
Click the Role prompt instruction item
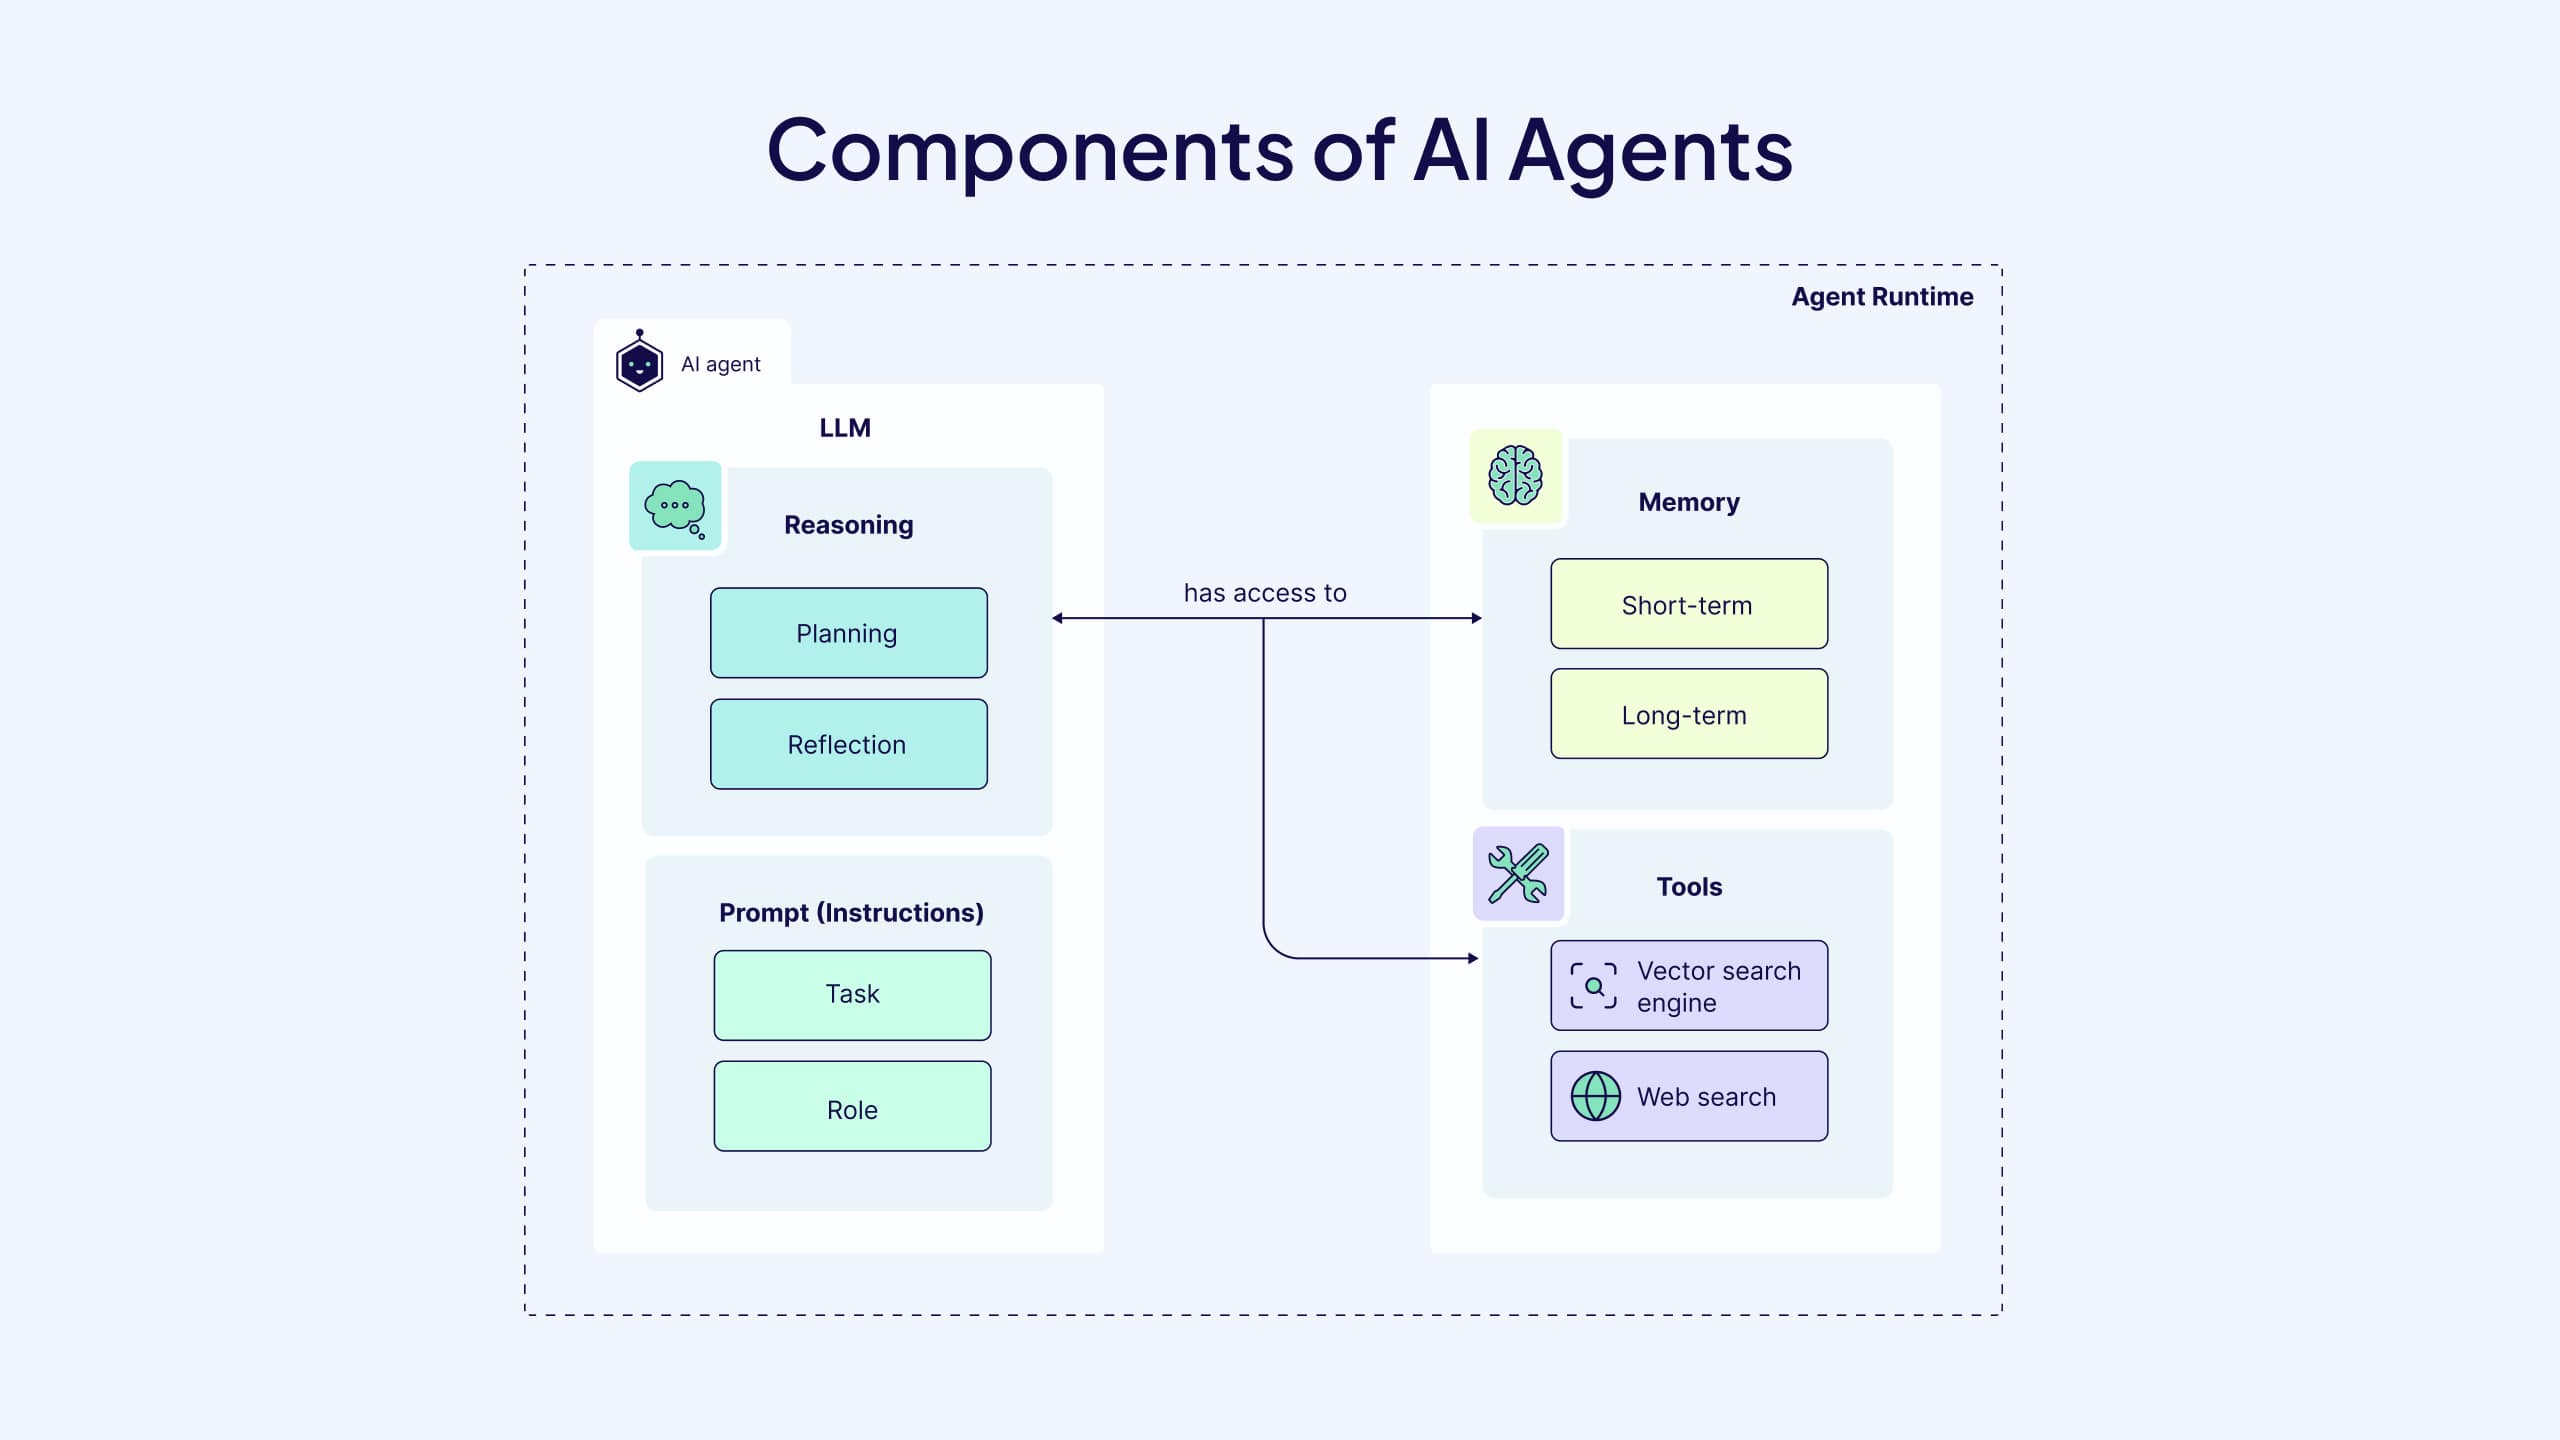[x=853, y=1106]
